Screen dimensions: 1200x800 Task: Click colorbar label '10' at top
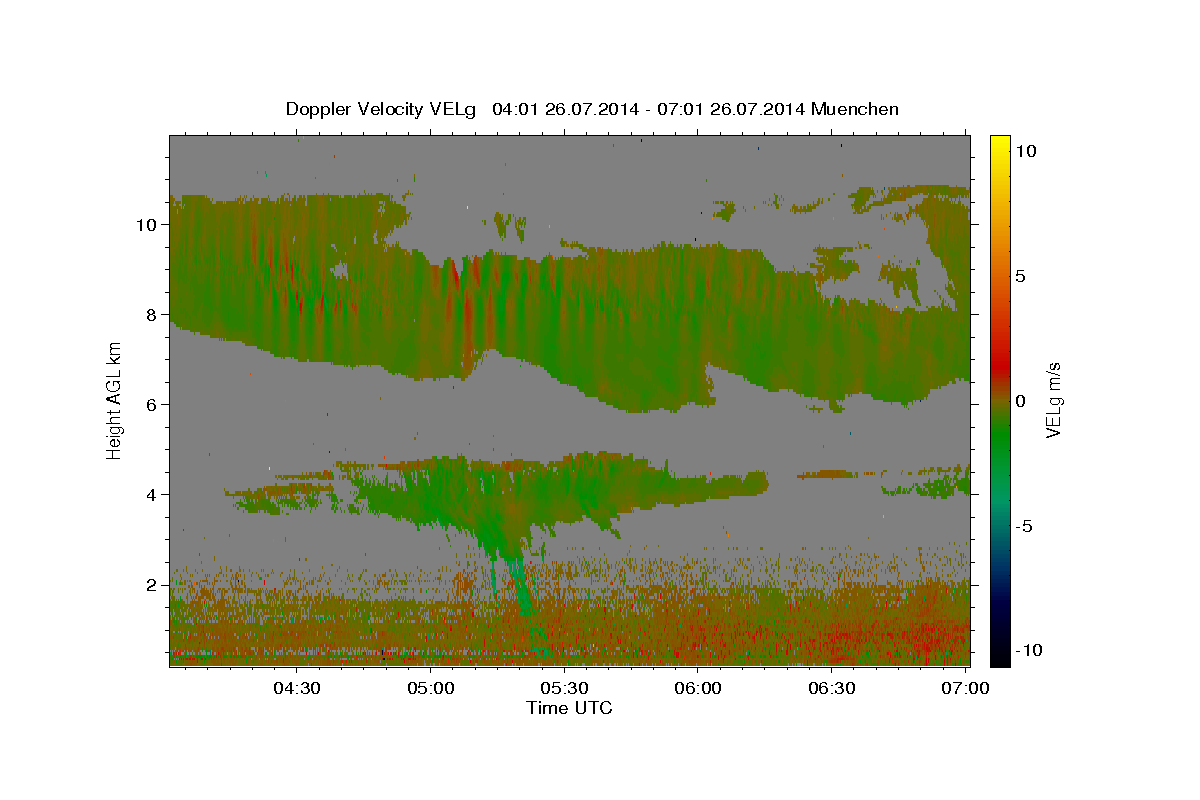(1025, 150)
